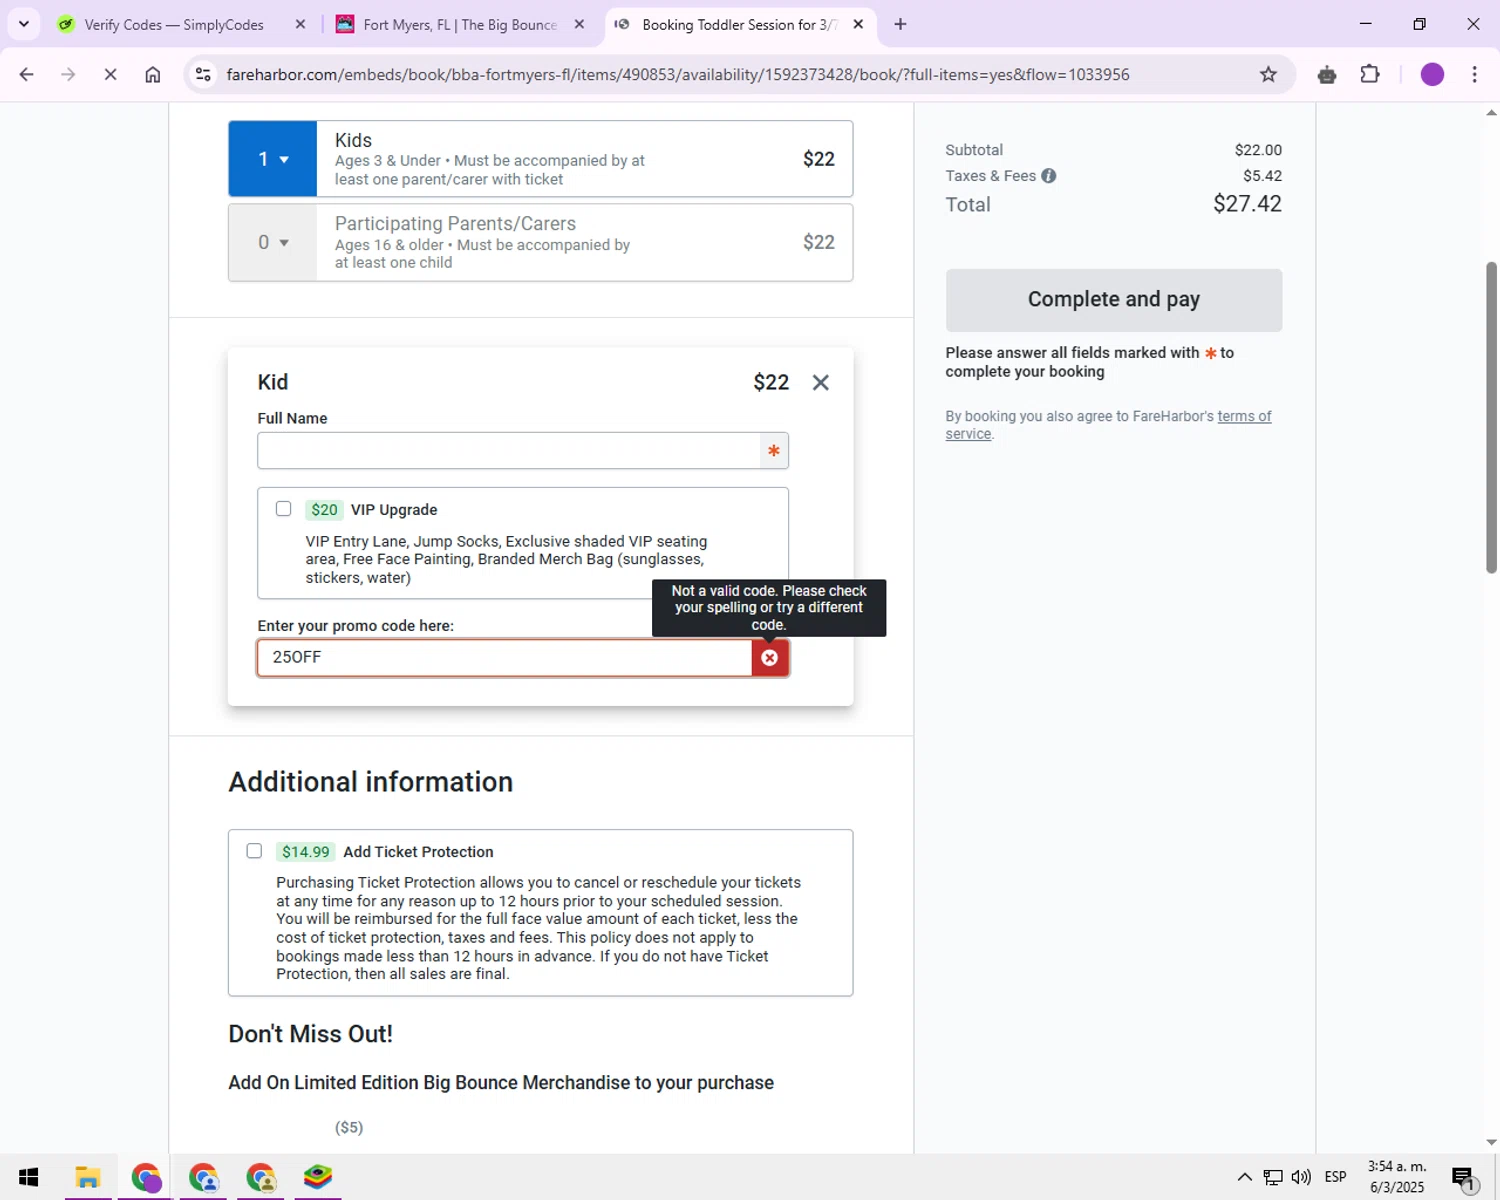This screenshot has width=1500, height=1200.
Task: Switch to Verify Codes — SimplyCodes tab
Action: tap(173, 24)
